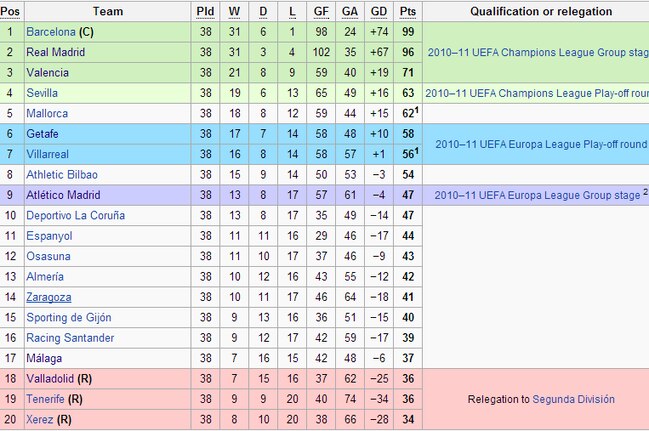
Task: Click the Mallorca team link
Action: tap(47, 113)
